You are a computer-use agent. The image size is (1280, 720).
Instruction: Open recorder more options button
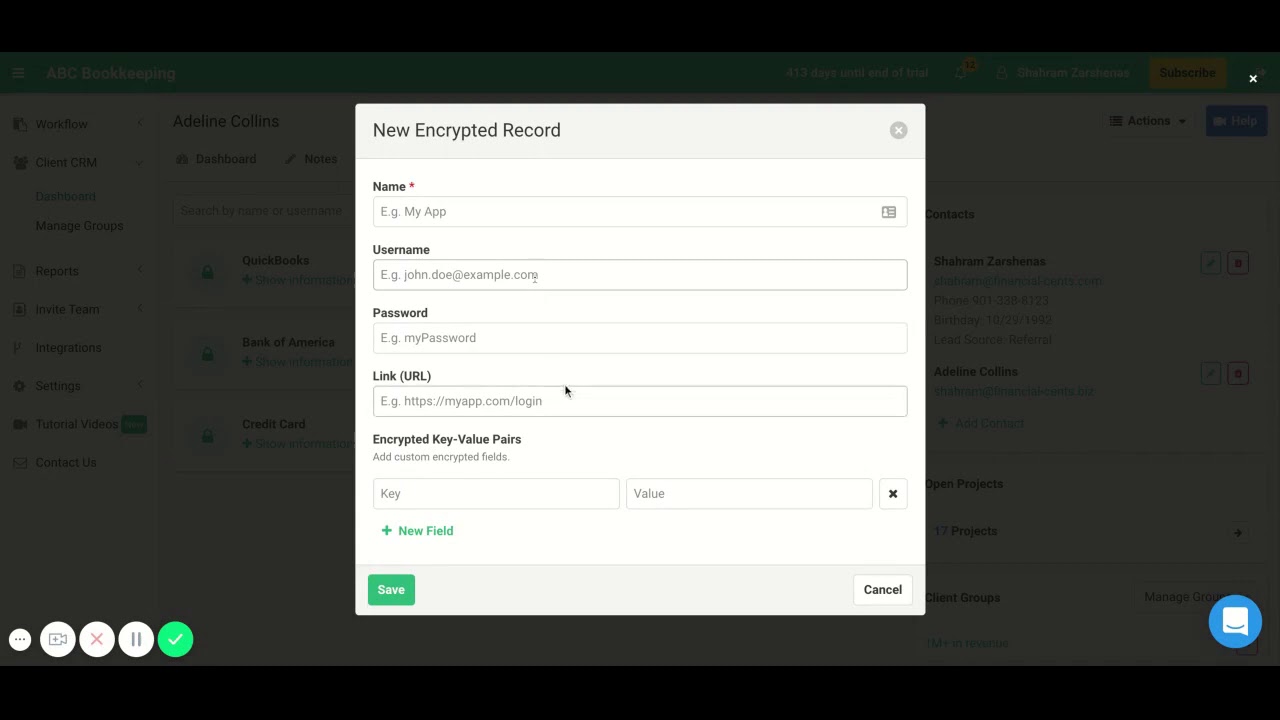[20, 640]
